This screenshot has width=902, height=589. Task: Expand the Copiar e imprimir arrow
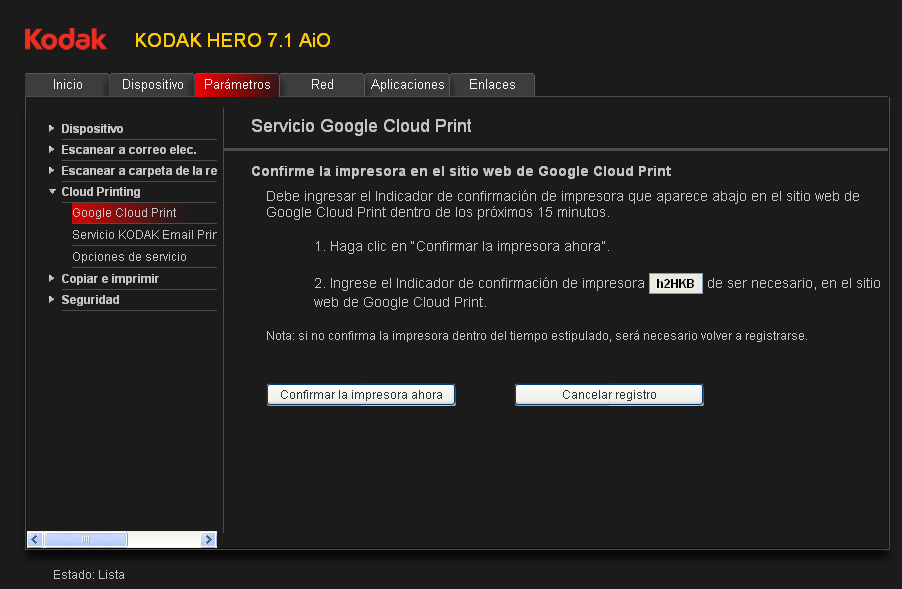(52, 278)
